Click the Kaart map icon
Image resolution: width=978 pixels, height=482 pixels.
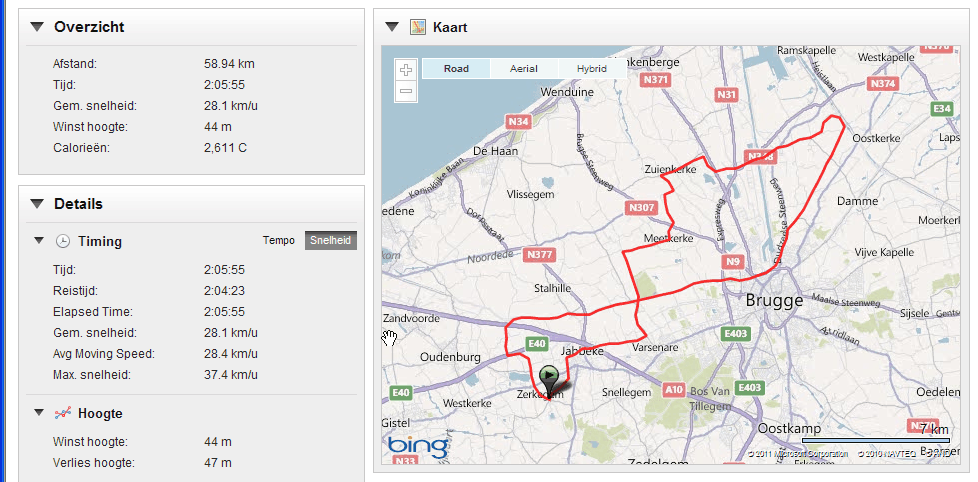[417, 27]
